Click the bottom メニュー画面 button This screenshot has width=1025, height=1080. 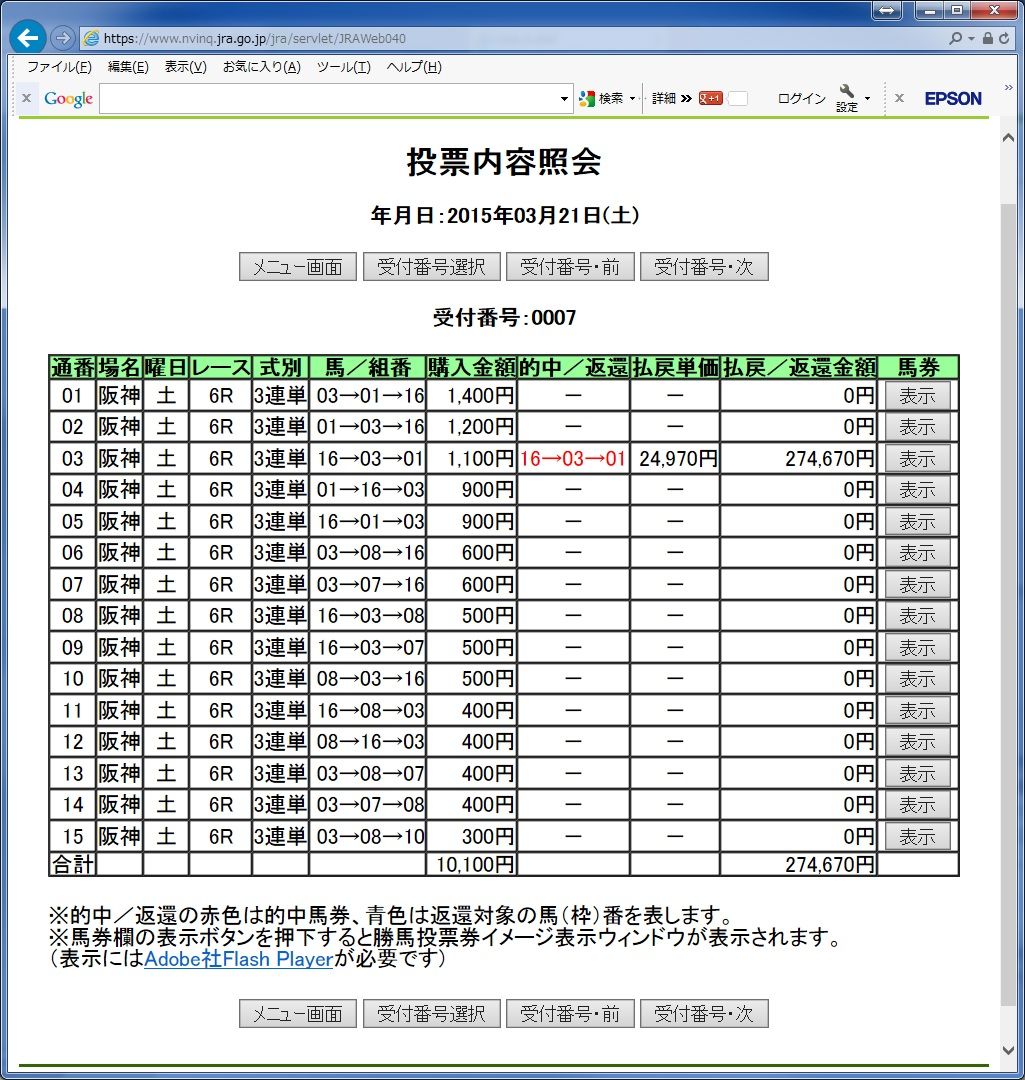tap(298, 1014)
